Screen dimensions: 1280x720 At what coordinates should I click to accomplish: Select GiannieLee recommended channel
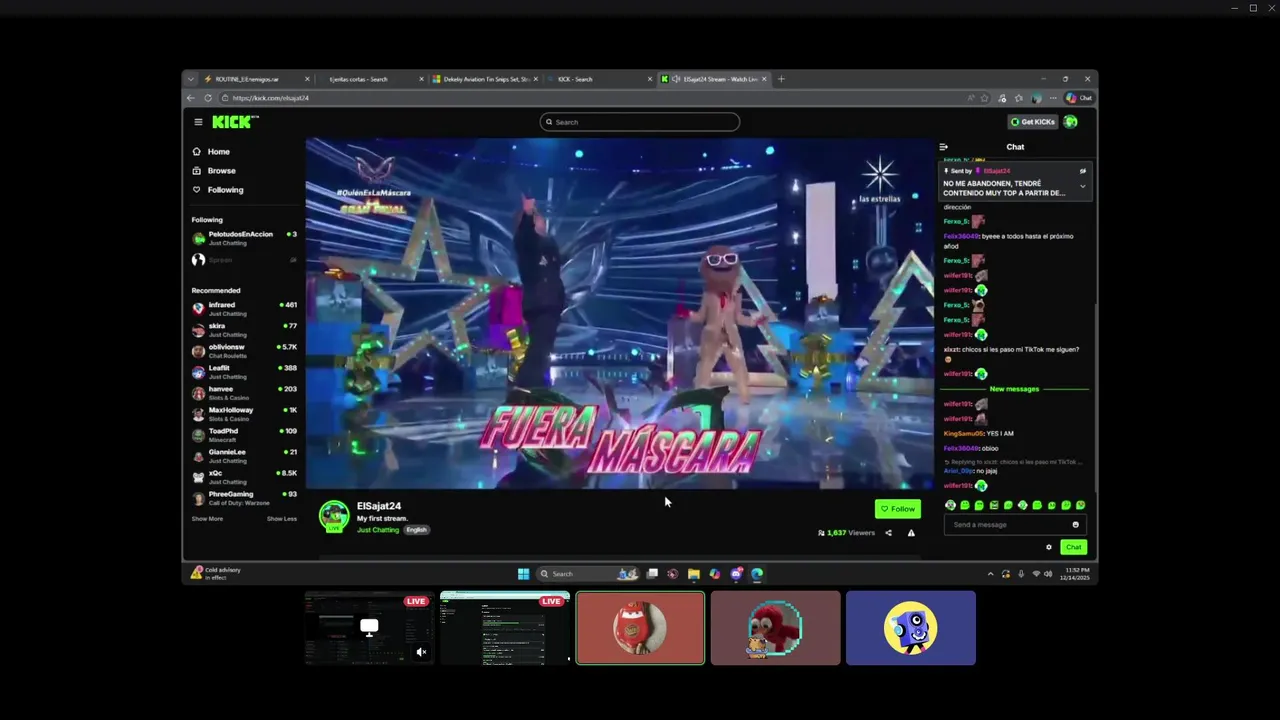pos(244,456)
